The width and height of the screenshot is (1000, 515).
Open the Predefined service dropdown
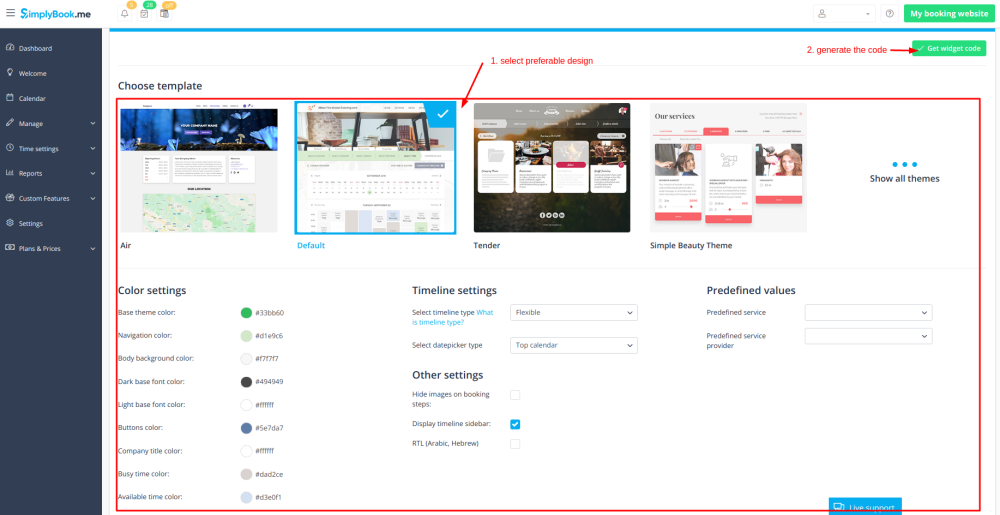(x=868, y=313)
